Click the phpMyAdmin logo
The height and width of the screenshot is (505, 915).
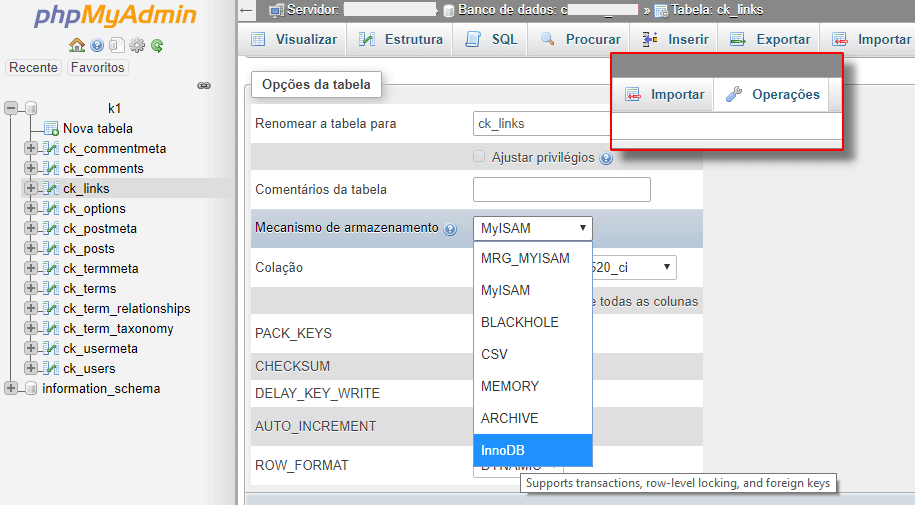(x=116, y=16)
